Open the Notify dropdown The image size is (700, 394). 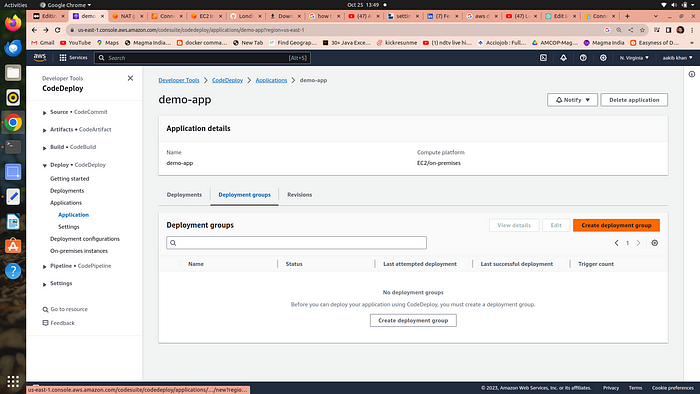tap(572, 100)
